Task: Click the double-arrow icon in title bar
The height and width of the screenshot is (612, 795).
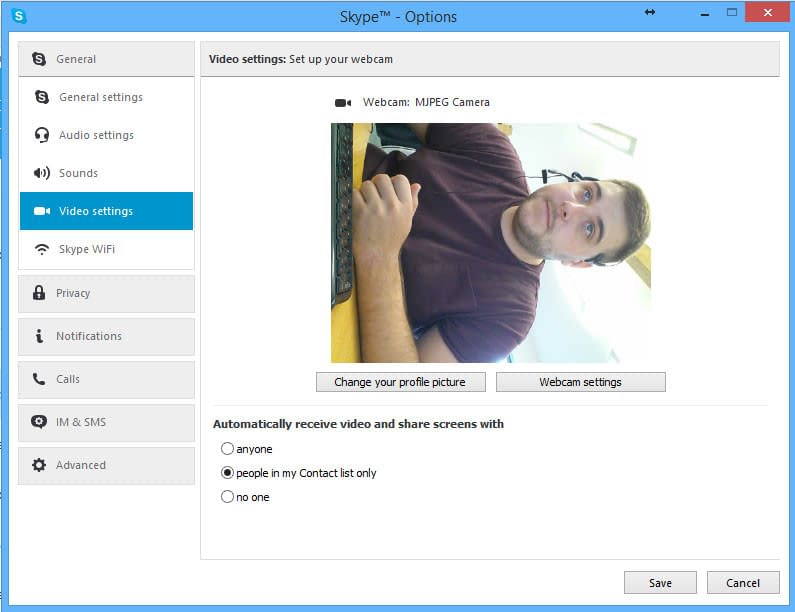Action: pos(650,12)
